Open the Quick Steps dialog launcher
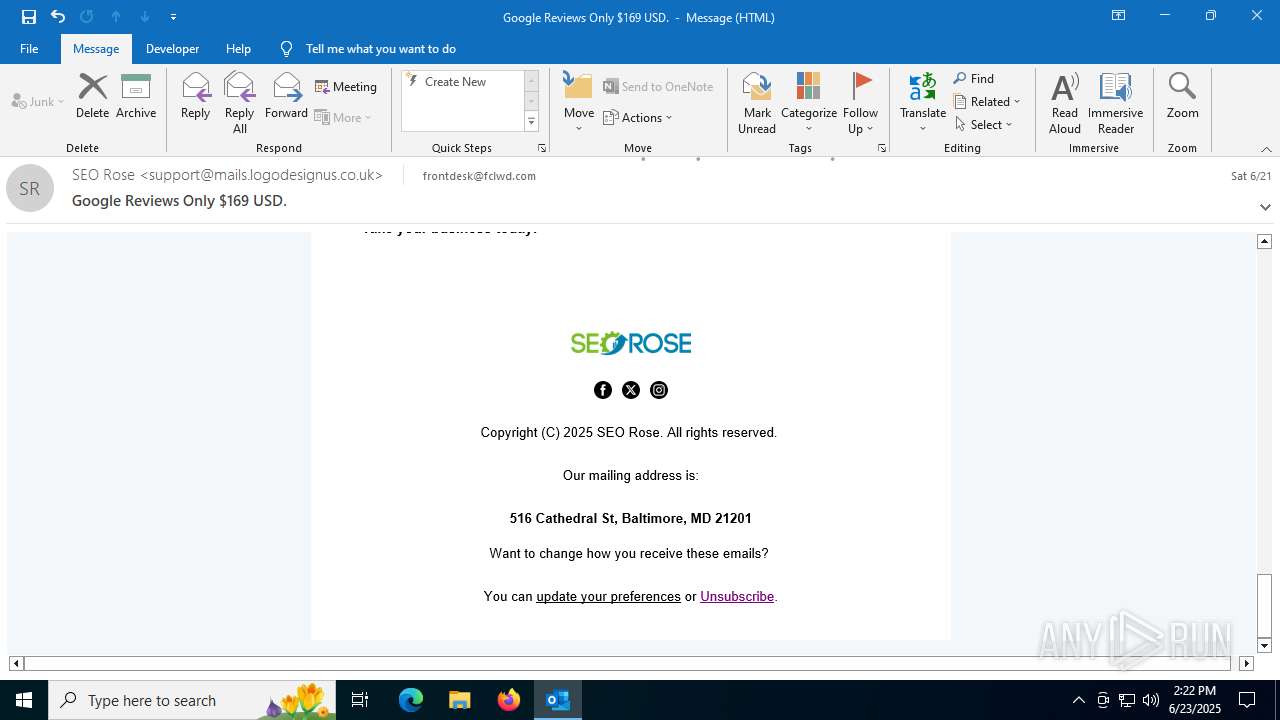Image resolution: width=1280 pixels, height=720 pixels. [x=542, y=148]
